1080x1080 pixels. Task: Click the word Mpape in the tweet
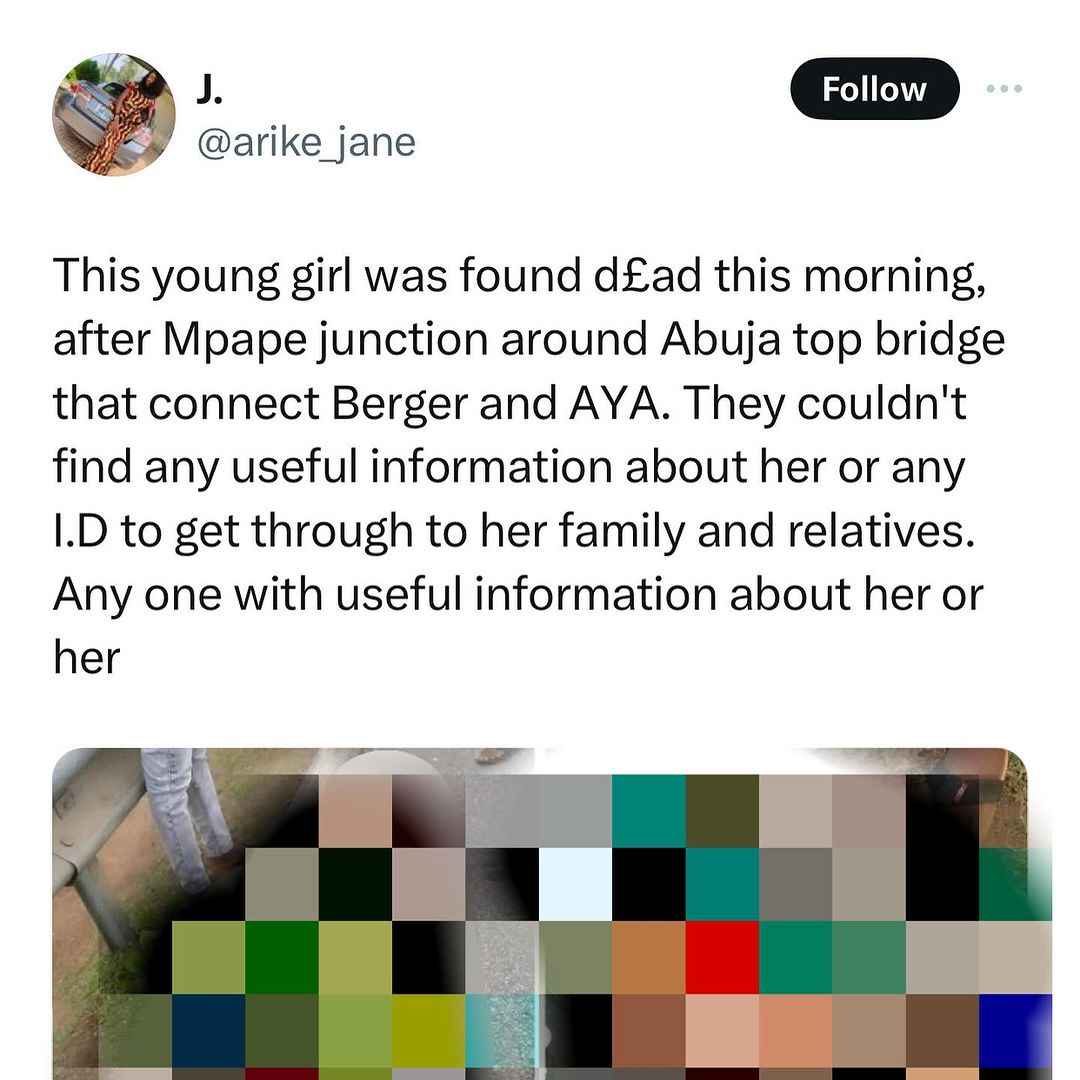(234, 340)
